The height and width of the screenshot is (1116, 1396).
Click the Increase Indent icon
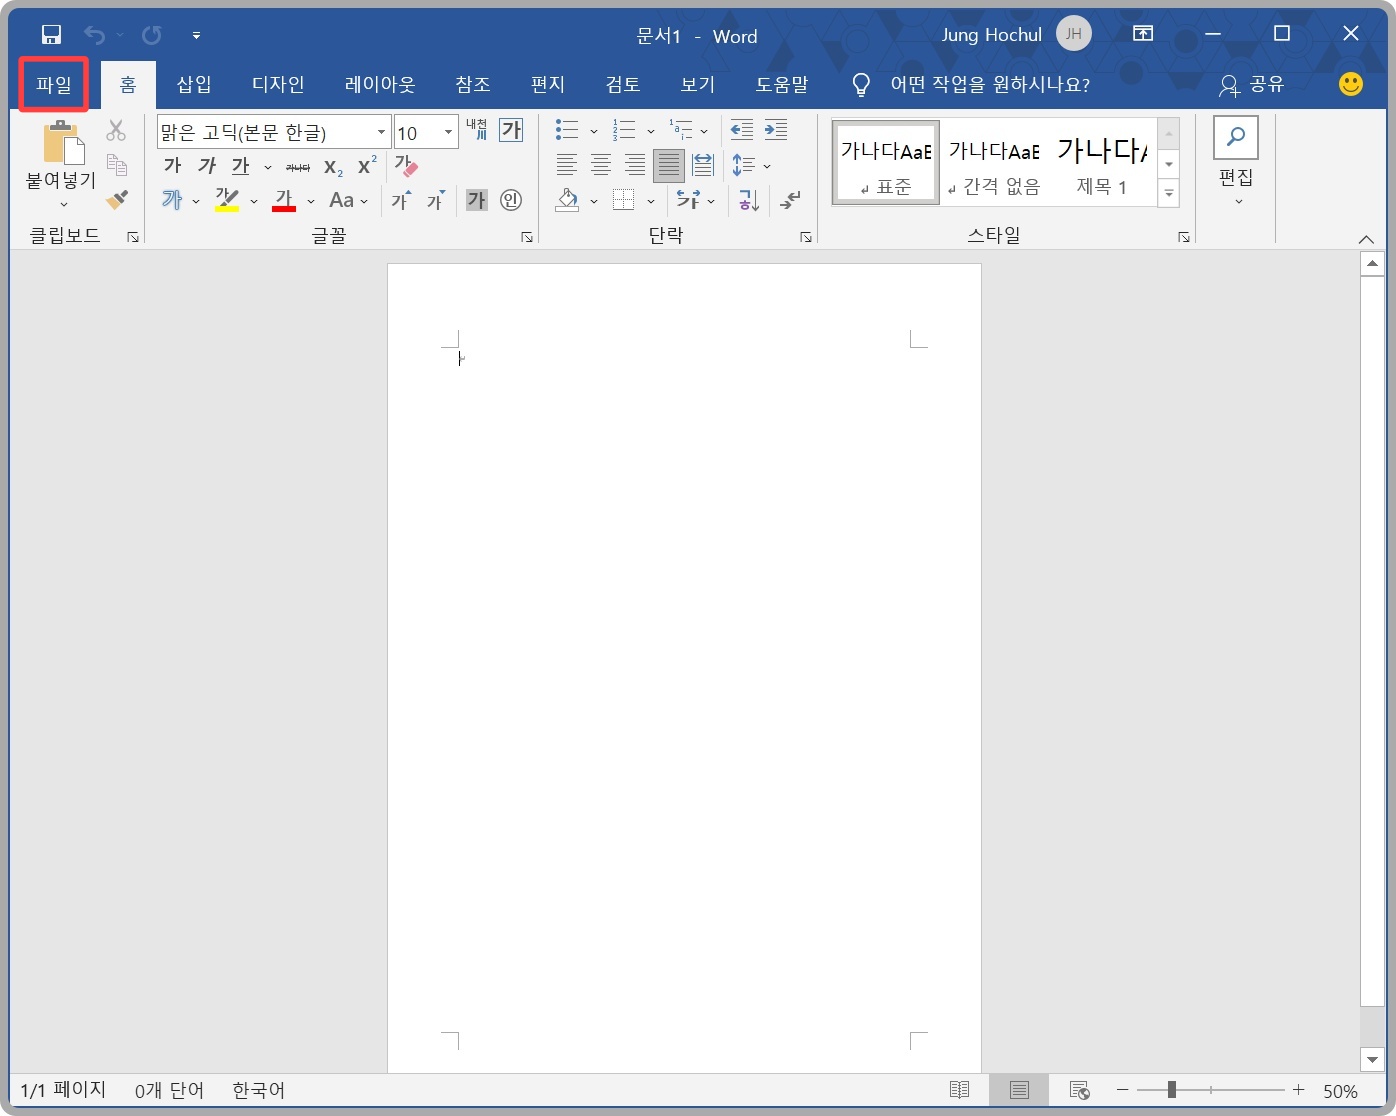(x=776, y=130)
